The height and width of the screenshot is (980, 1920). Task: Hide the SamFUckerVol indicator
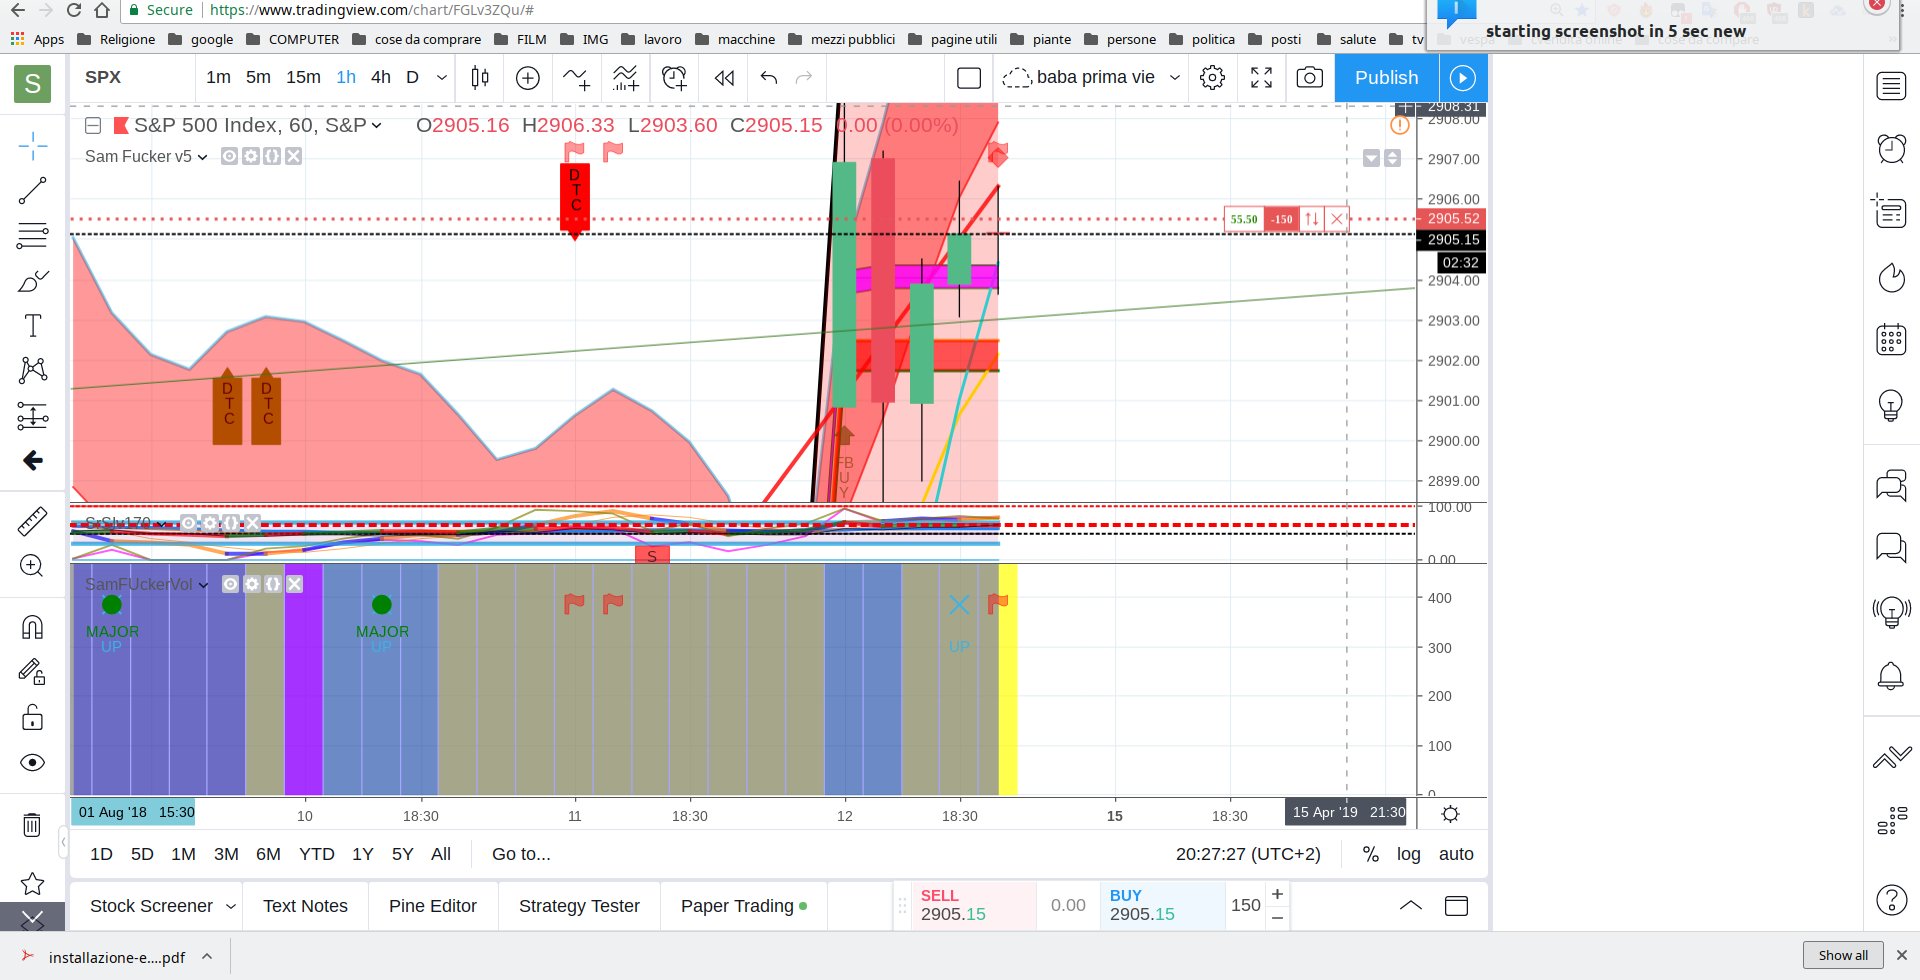(x=230, y=584)
